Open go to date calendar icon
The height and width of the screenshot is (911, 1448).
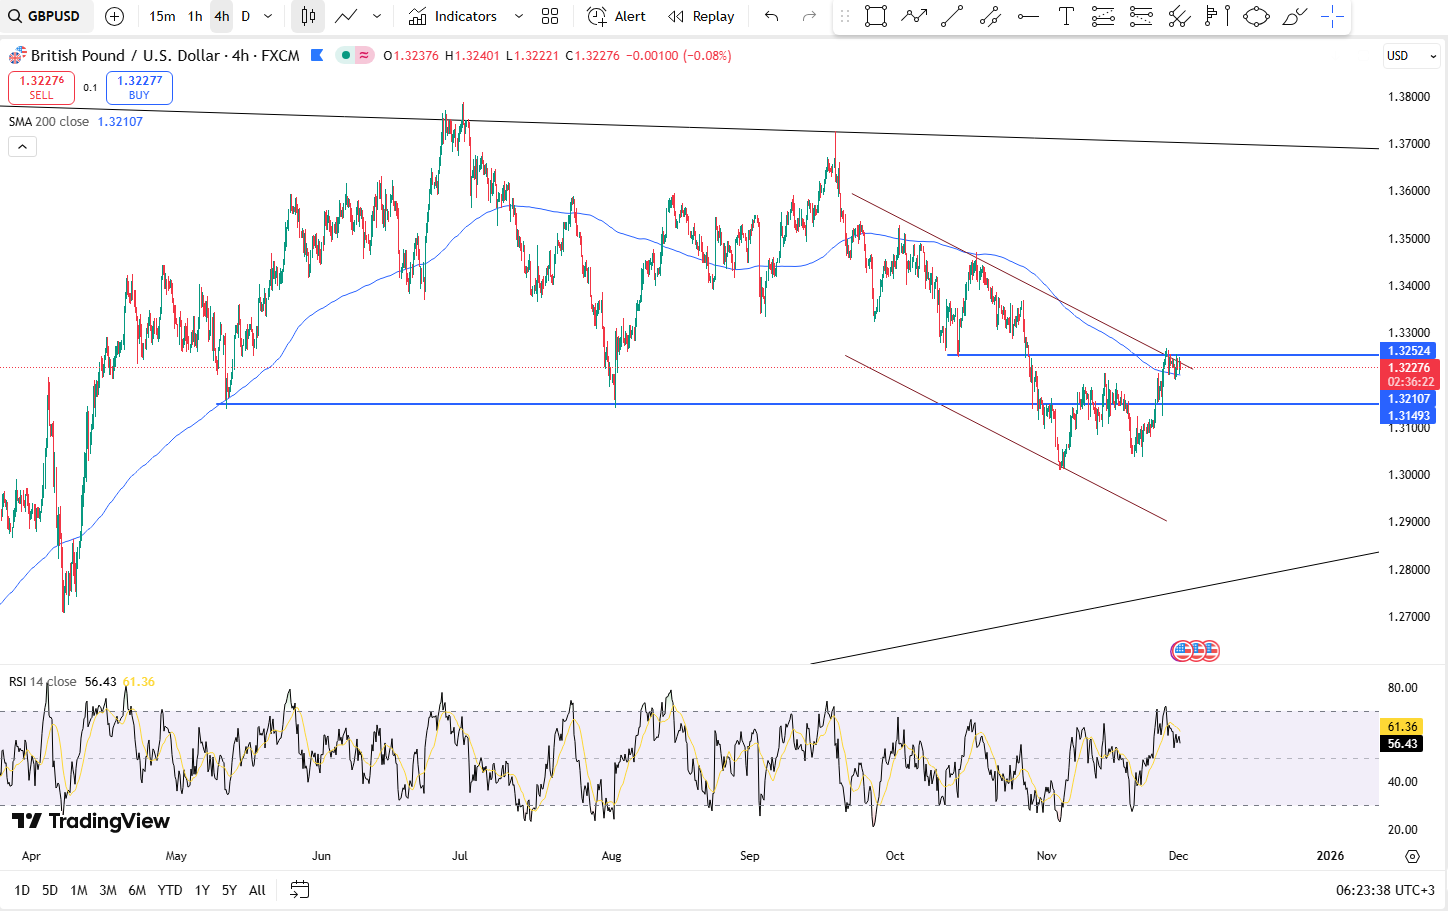pos(299,889)
